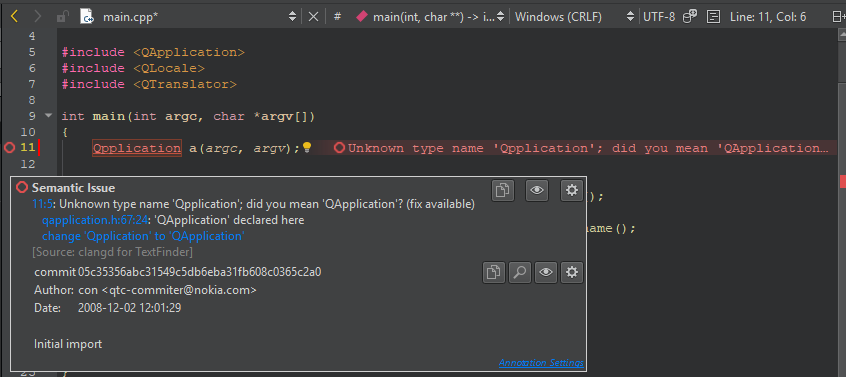Click the Date 2008-12-02 12:01:29 text
846x377 pixels.
point(129,309)
